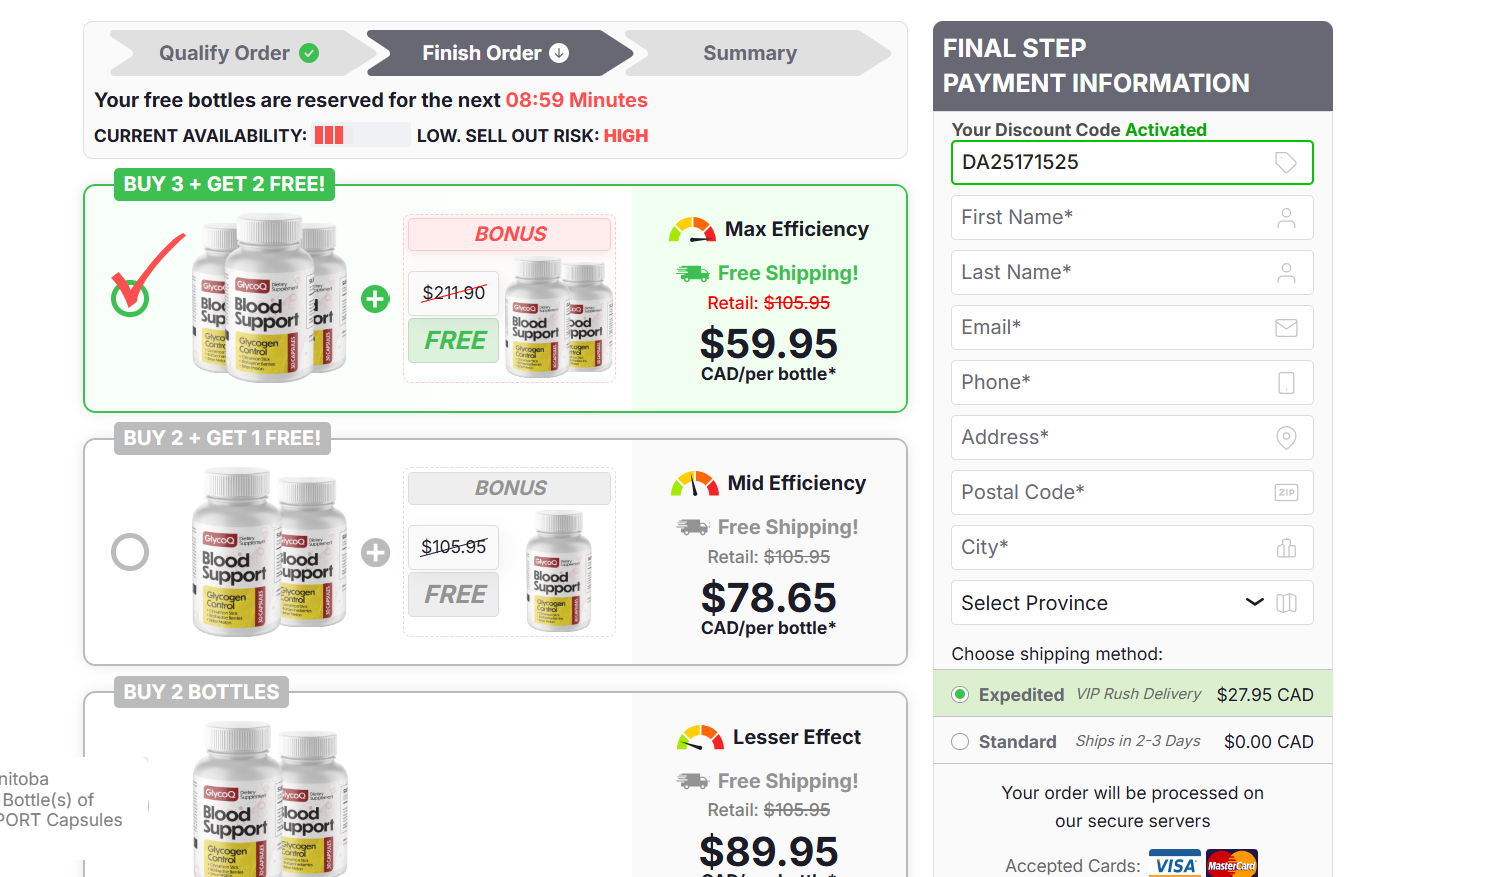Click the location pin icon in Address field
Screen dimensions: 1500x877
pyautogui.click(x=1286, y=438)
